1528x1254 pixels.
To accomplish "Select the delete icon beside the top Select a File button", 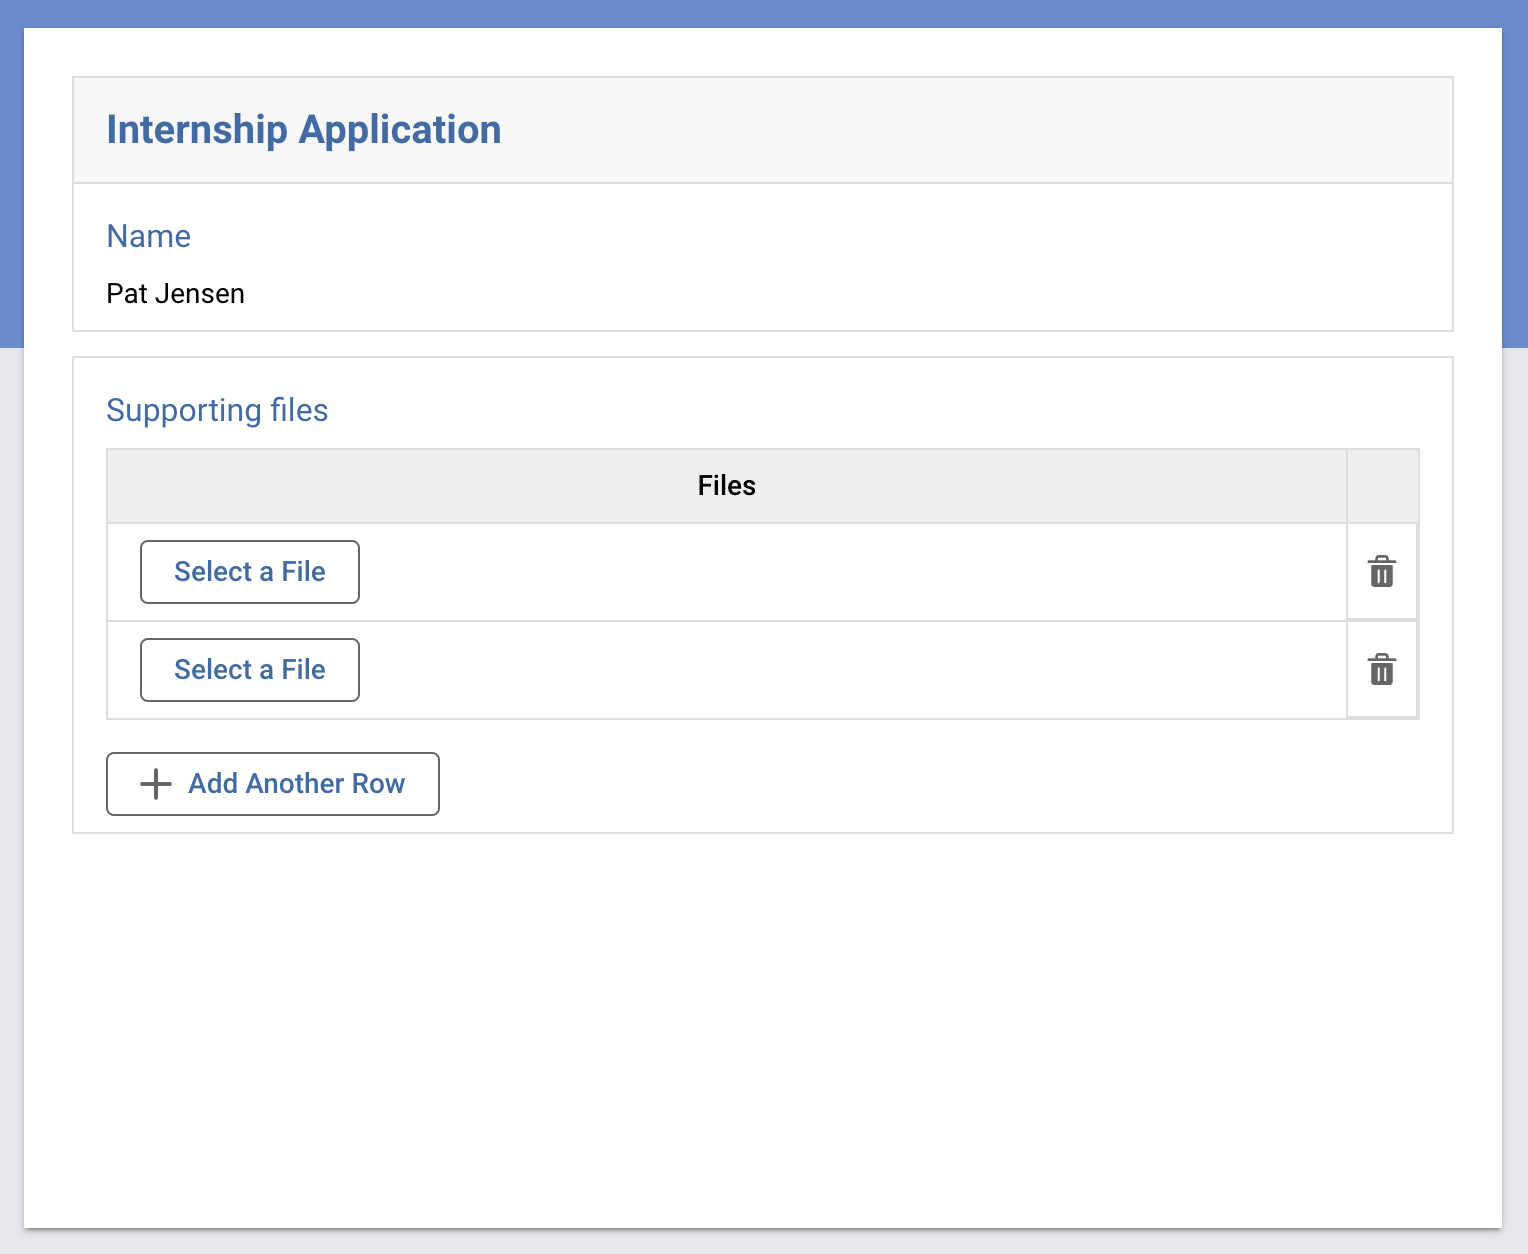I will (1381, 572).
